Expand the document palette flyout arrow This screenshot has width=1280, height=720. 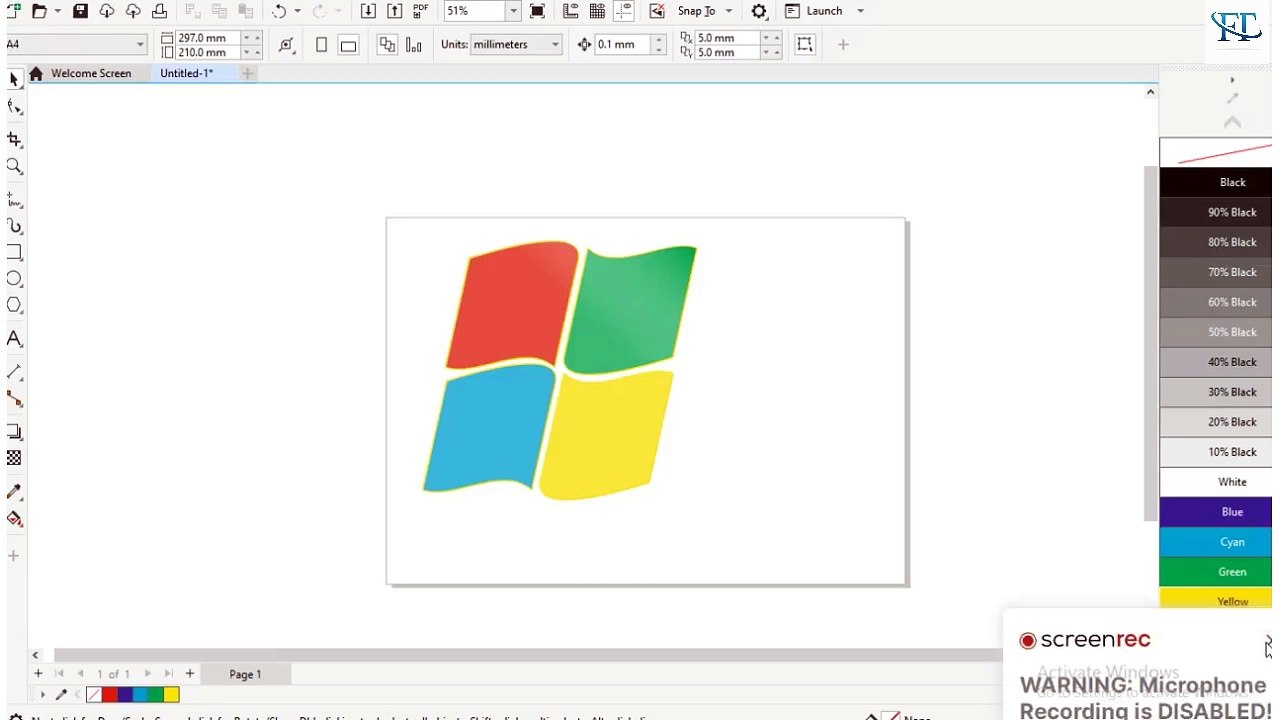(42, 694)
